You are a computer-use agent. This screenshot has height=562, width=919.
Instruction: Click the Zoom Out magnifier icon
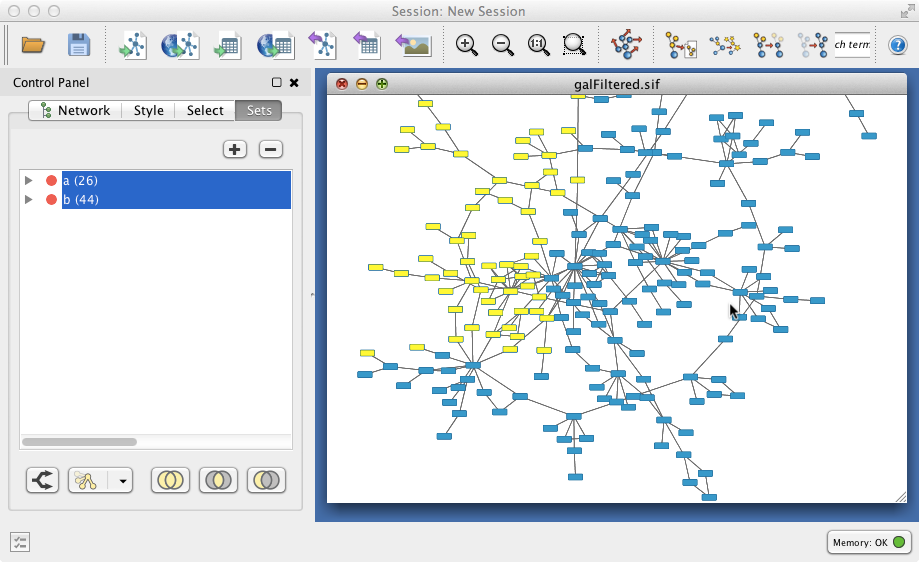coord(503,44)
